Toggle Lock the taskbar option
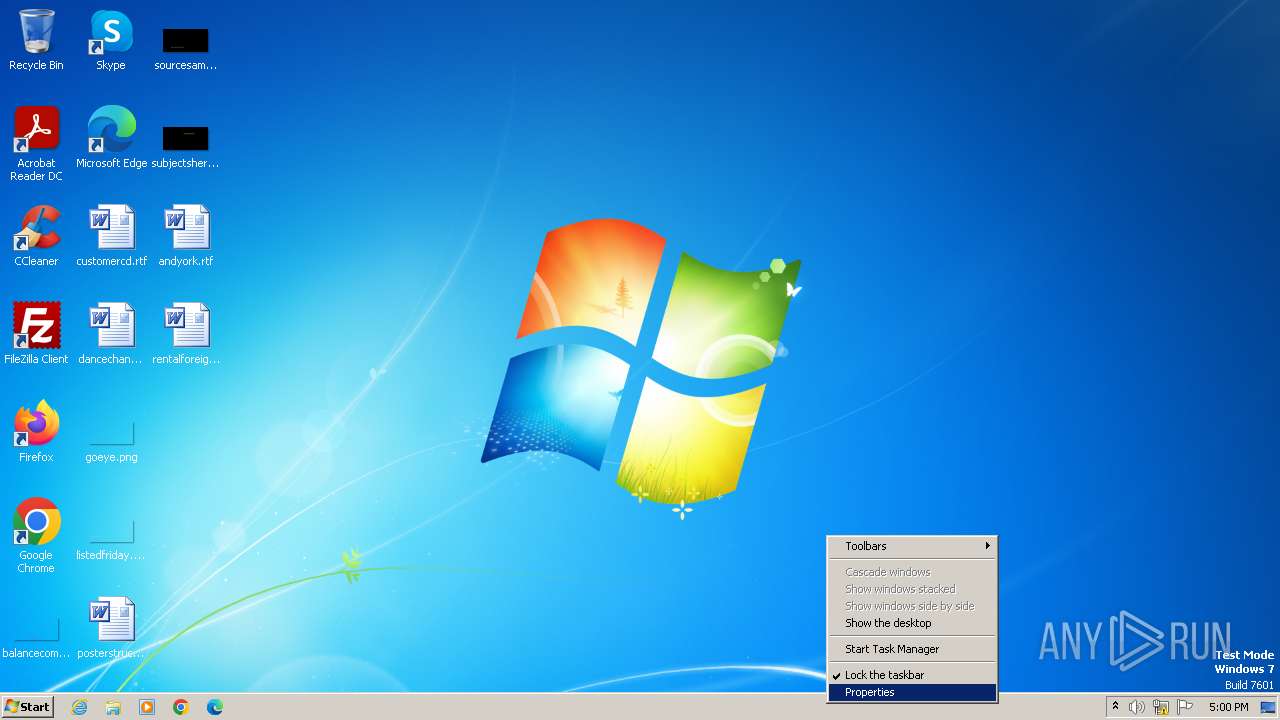 pos(912,675)
